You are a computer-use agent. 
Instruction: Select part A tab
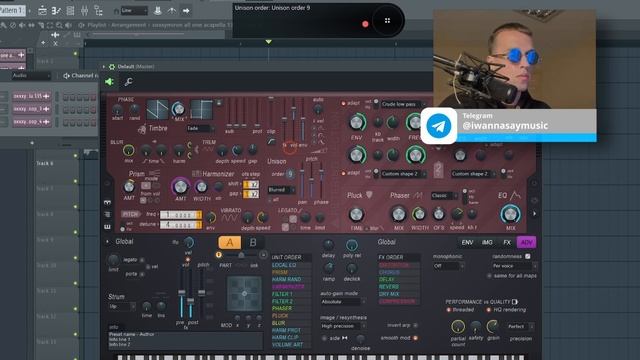(x=230, y=242)
